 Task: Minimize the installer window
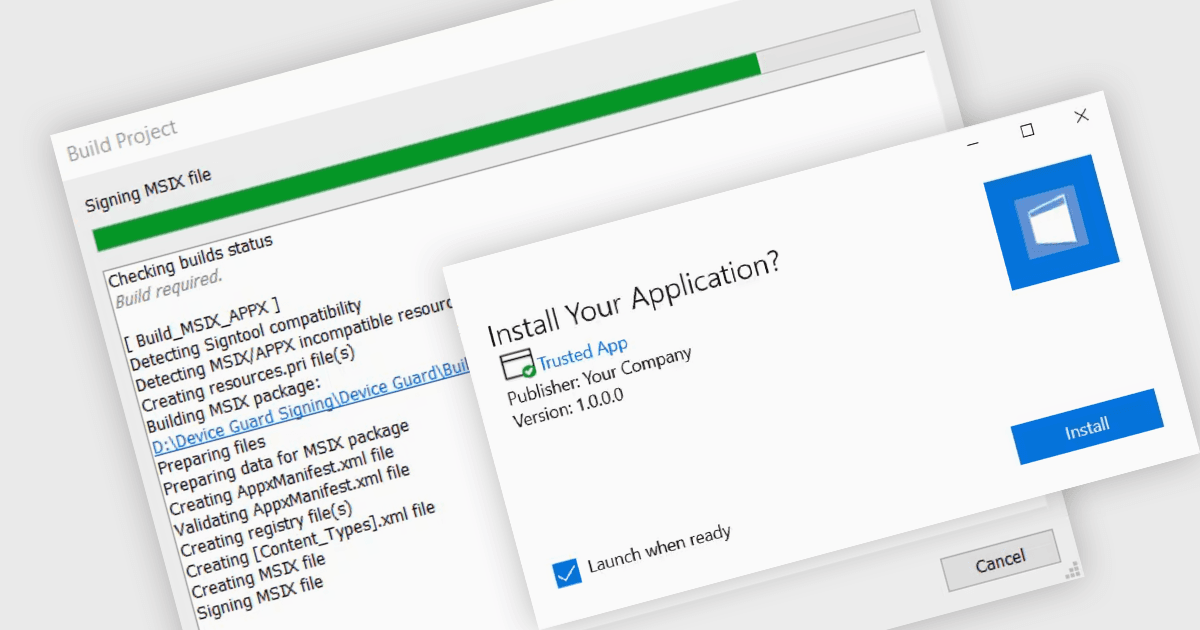[974, 143]
